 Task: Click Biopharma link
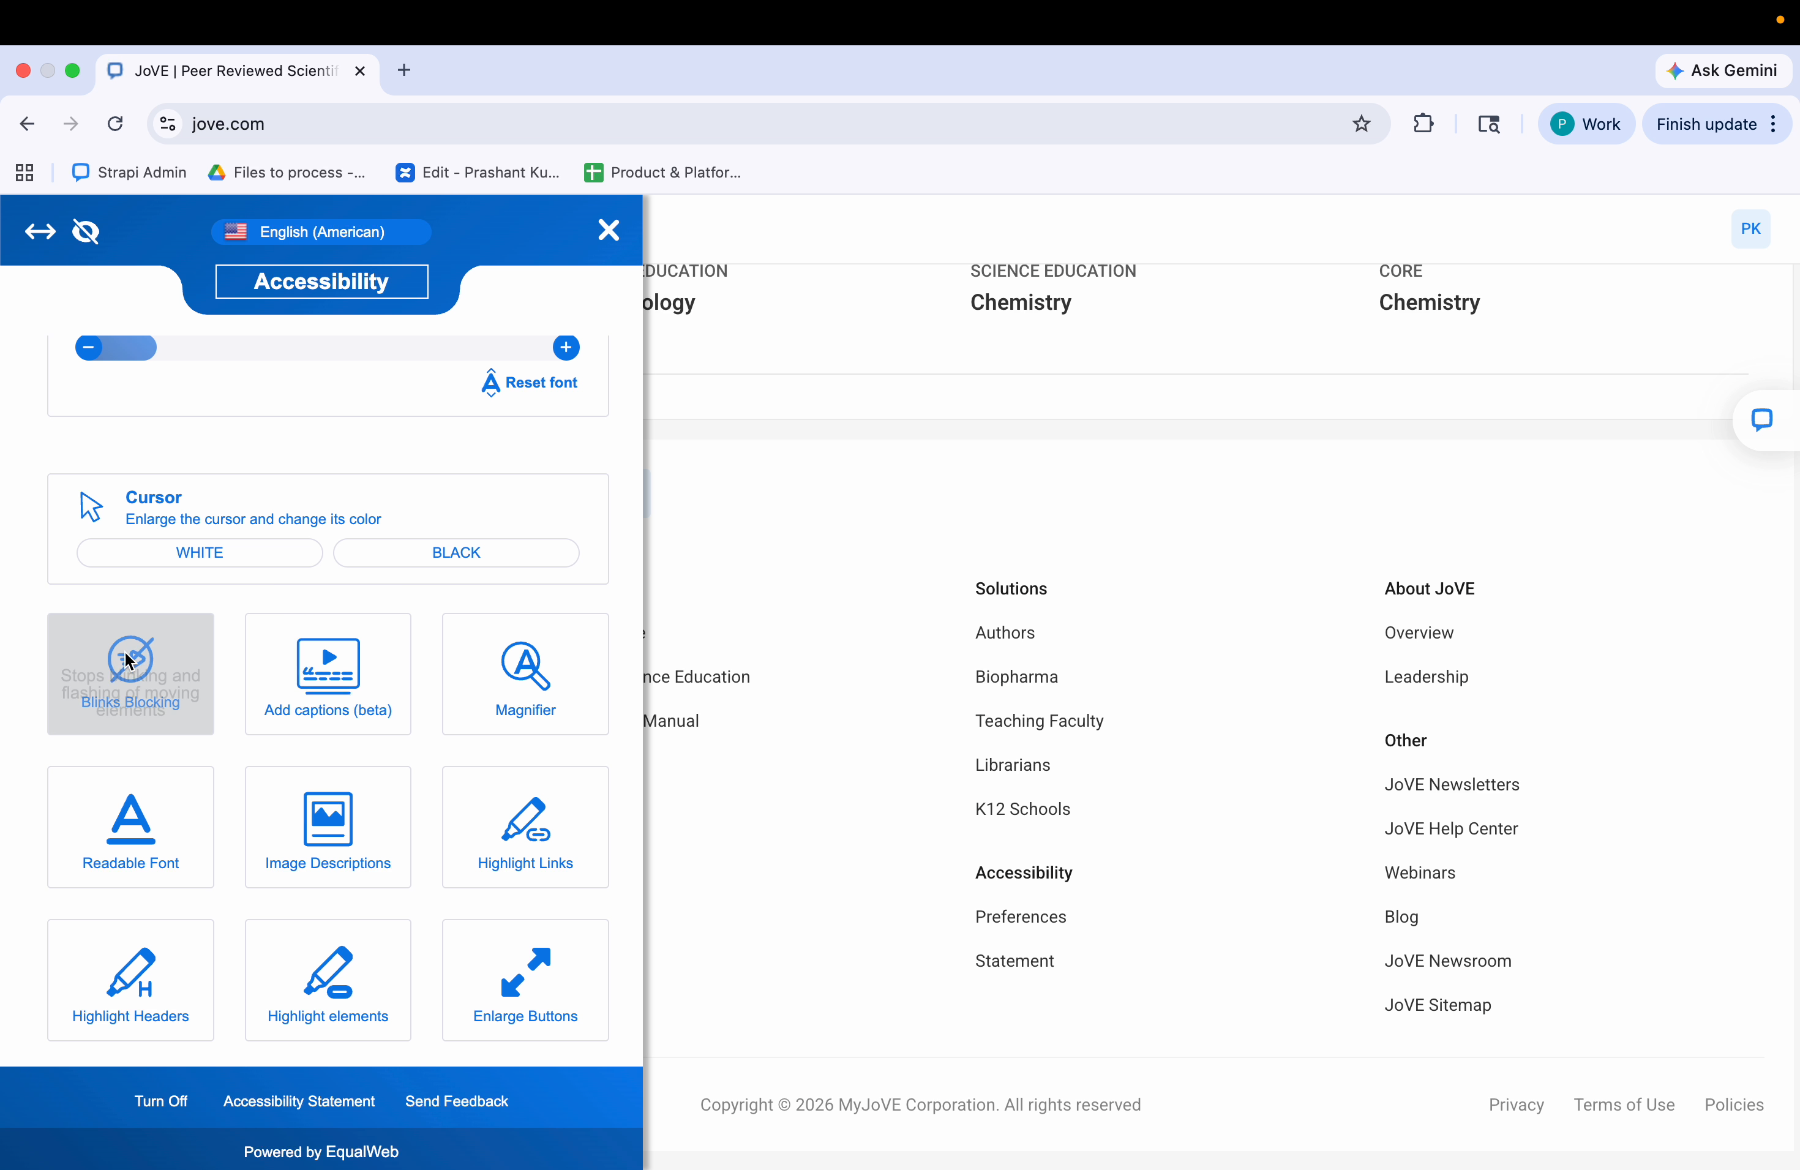pyautogui.click(x=1016, y=677)
